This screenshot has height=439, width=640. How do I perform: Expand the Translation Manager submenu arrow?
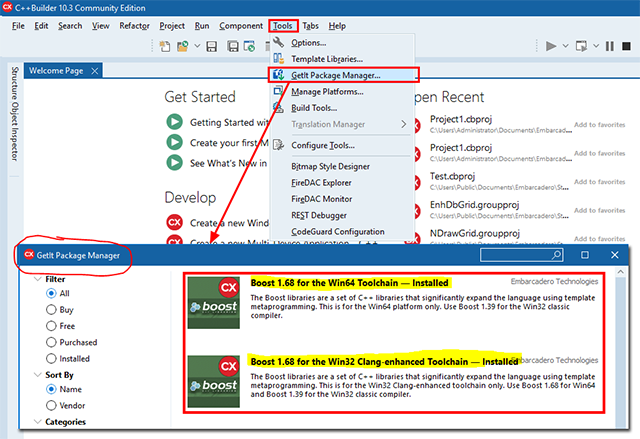click(403, 124)
